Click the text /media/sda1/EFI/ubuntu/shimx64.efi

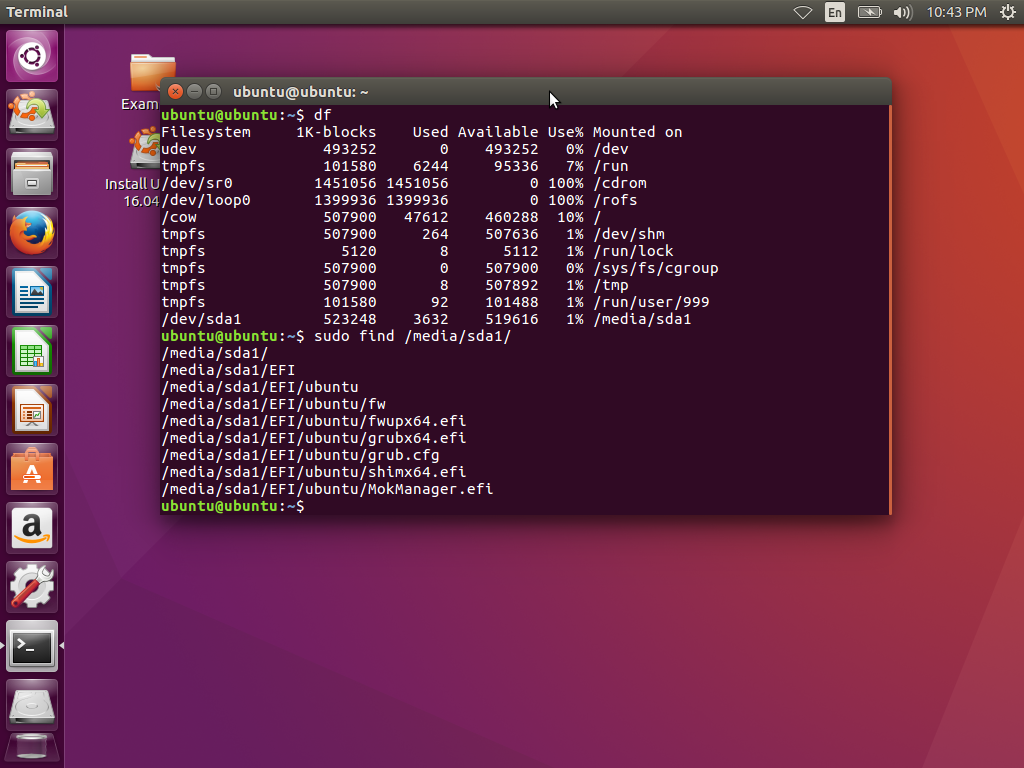coord(313,472)
